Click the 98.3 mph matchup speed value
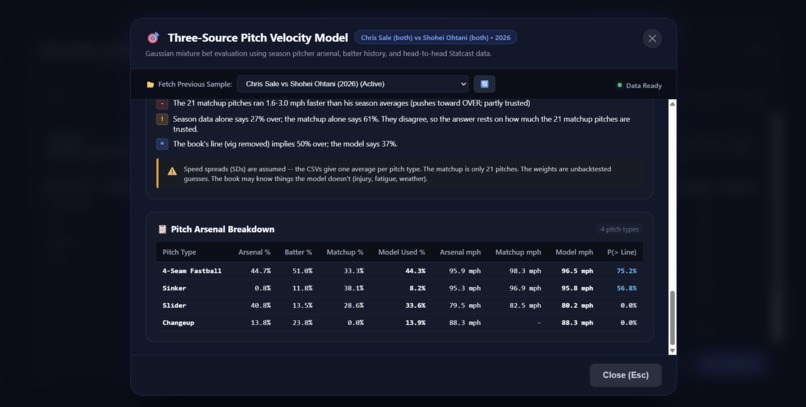Image resolution: width=806 pixels, height=407 pixels. tap(525, 271)
